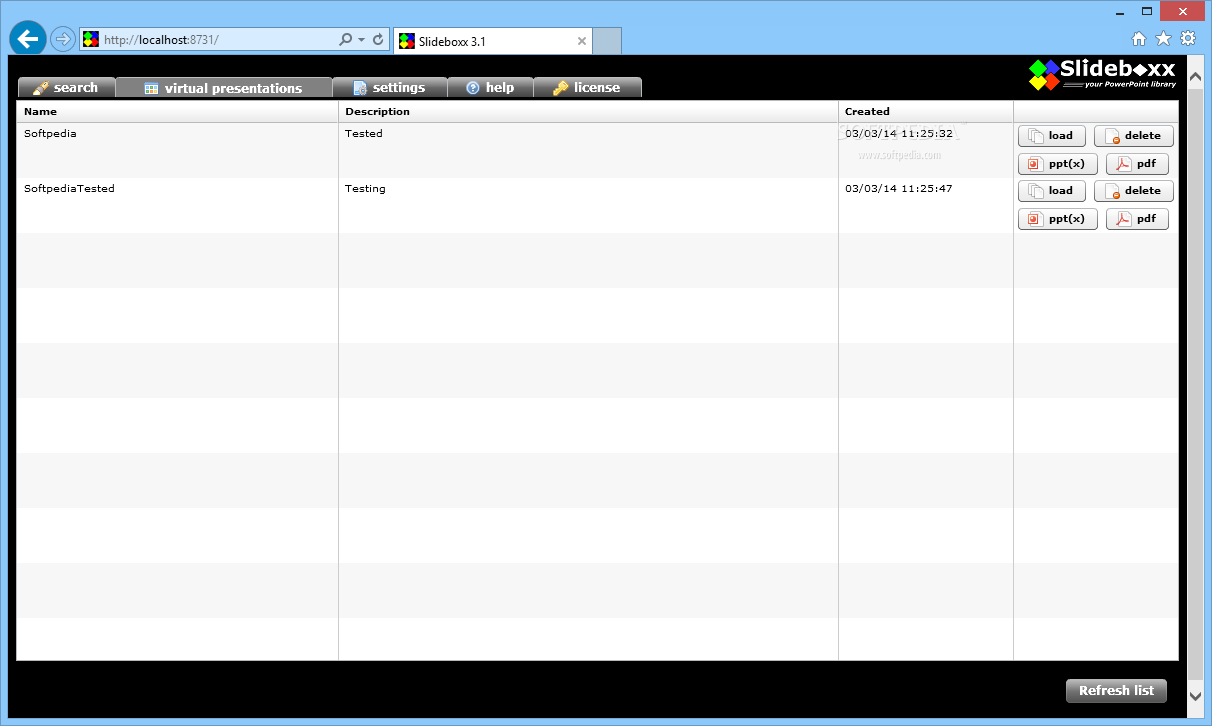
Task: Reload page with the refresh icon
Action: click(x=378, y=40)
